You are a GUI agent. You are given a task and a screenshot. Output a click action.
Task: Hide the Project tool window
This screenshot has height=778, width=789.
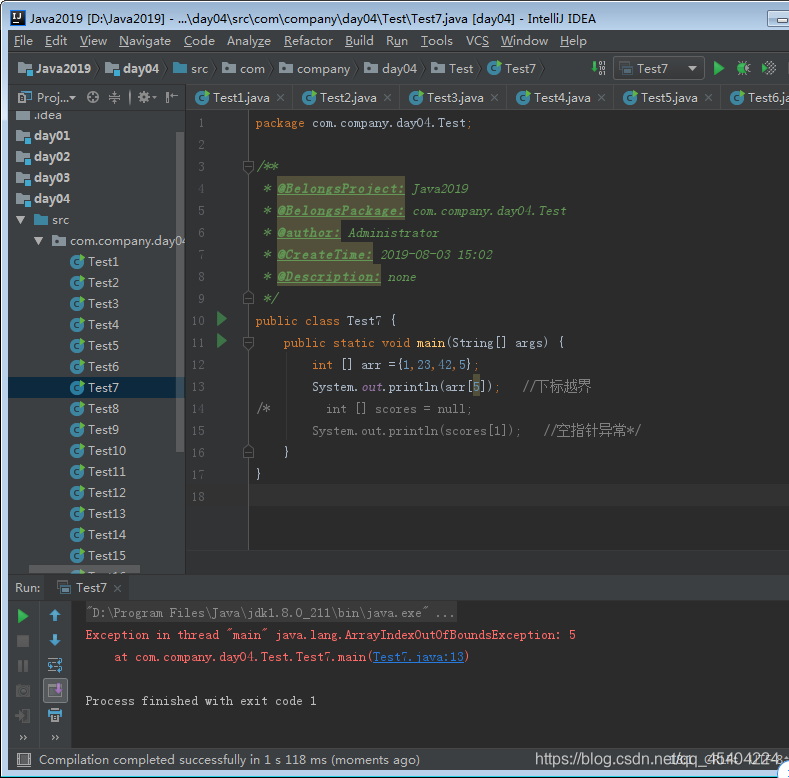[x=172, y=97]
